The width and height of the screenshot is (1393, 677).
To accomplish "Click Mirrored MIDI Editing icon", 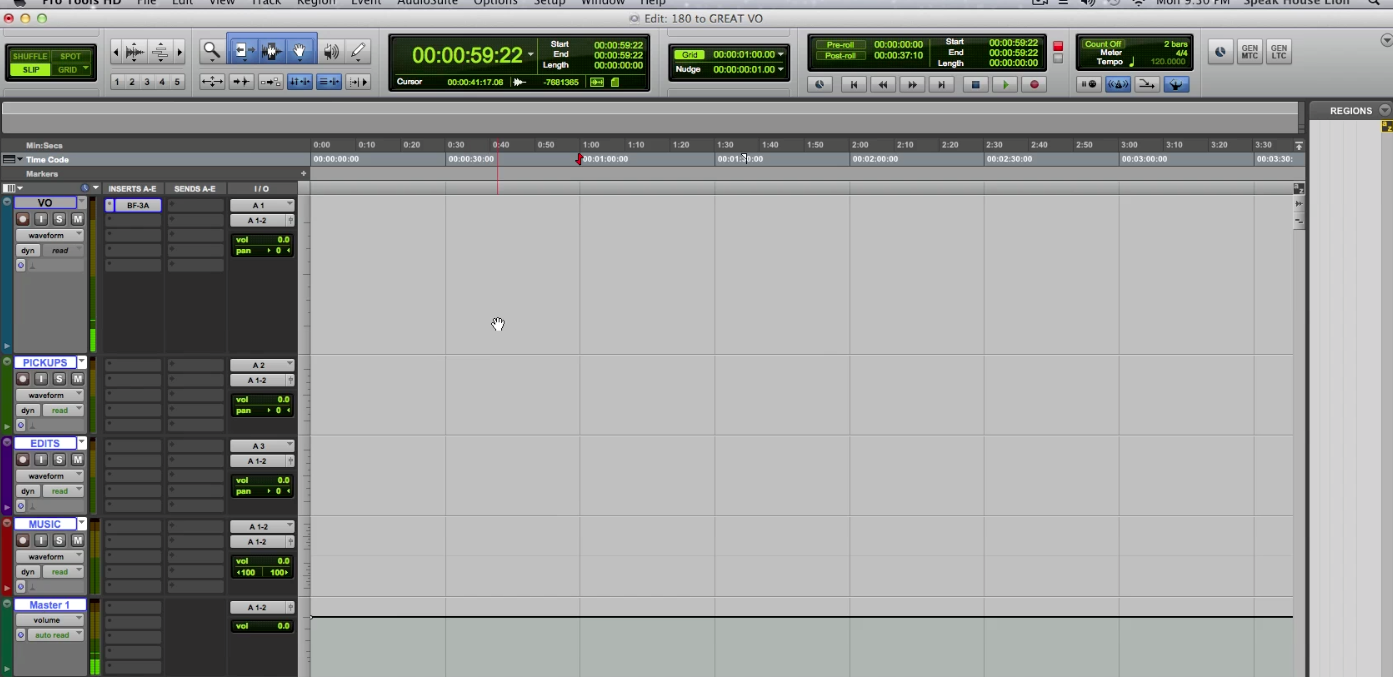I will pyautogui.click(x=270, y=82).
